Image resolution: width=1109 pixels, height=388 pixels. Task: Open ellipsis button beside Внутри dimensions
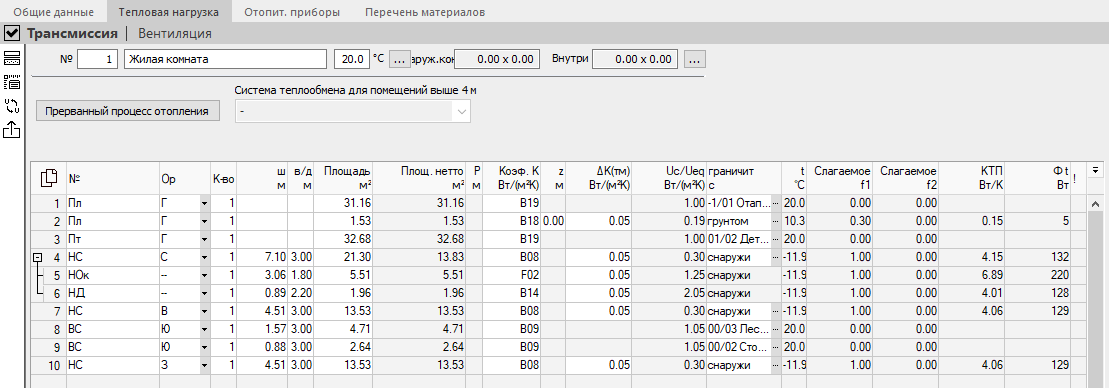tap(695, 59)
